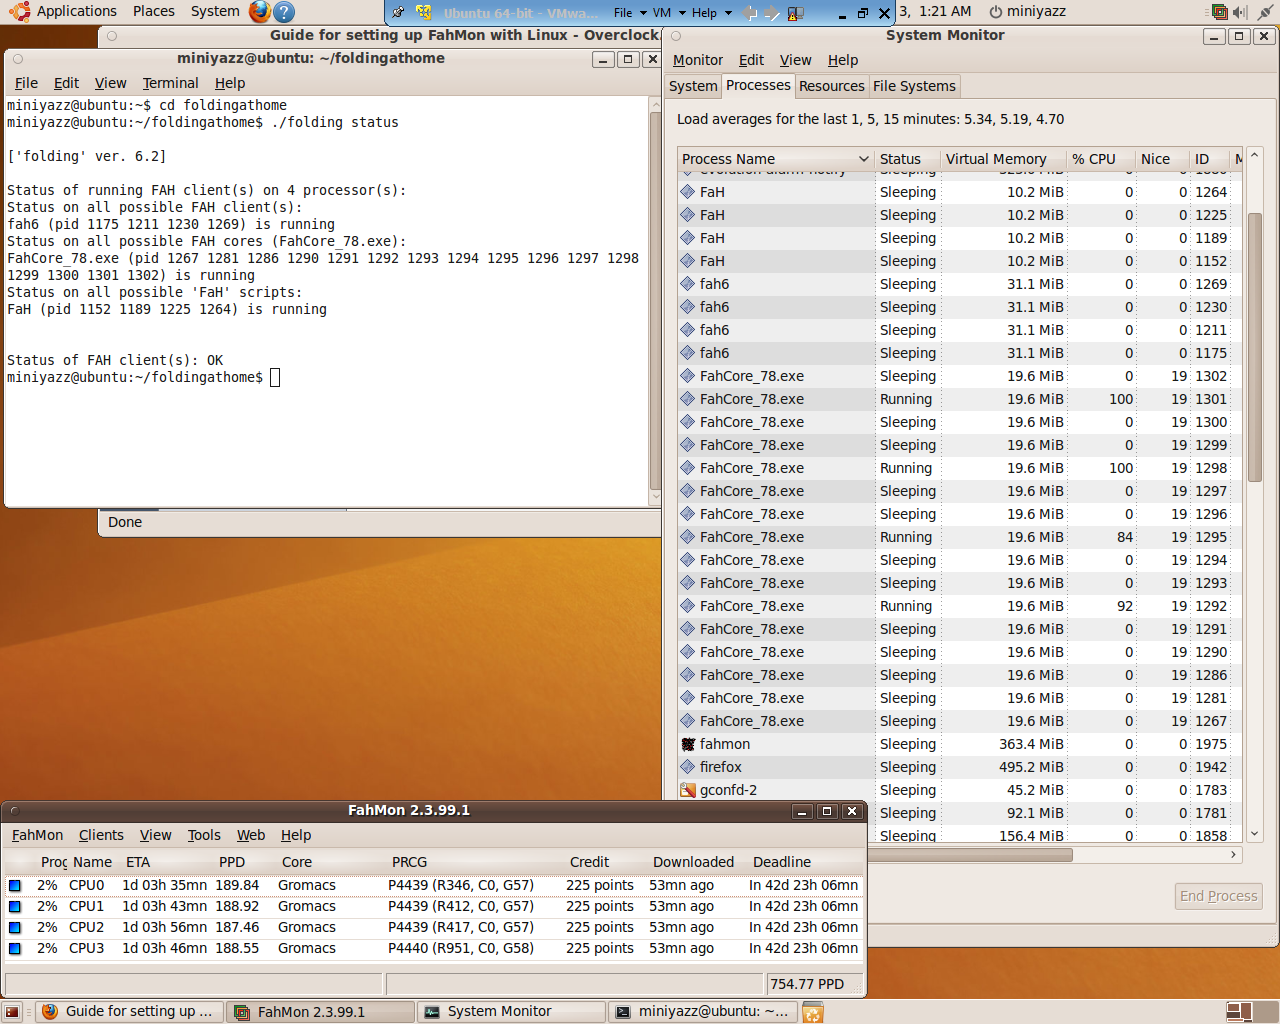Click the power icon beside miniyazz

[x=996, y=12]
